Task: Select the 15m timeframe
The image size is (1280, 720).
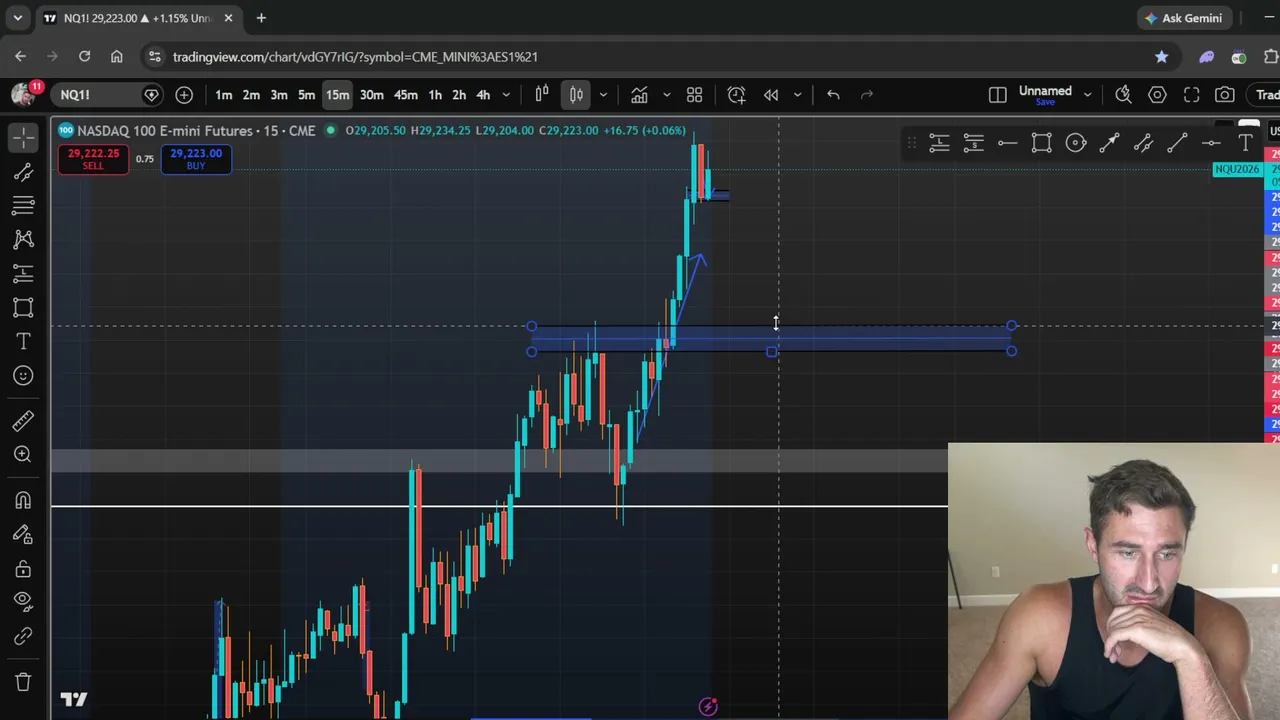Action: click(337, 95)
